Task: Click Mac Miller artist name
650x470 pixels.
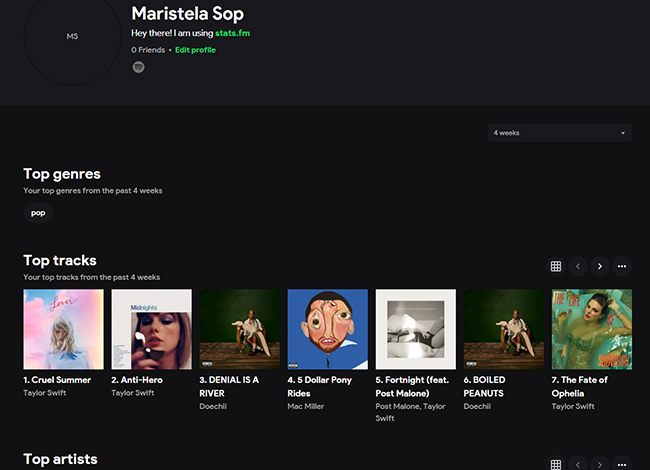Action: [x=306, y=407]
